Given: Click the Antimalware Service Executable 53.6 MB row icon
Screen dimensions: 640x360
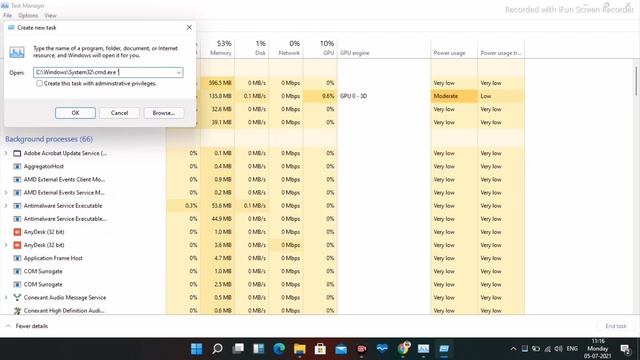Looking at the screenshot, I should pos(17,206).
